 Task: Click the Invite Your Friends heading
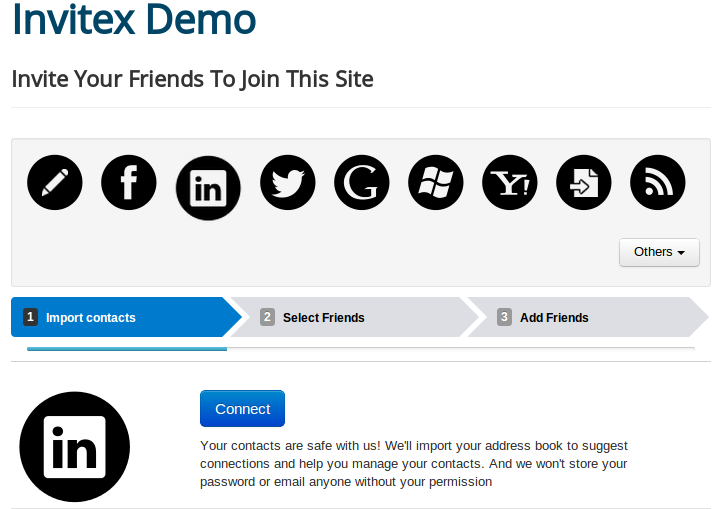pyautogui.click(x=192, y=78)
